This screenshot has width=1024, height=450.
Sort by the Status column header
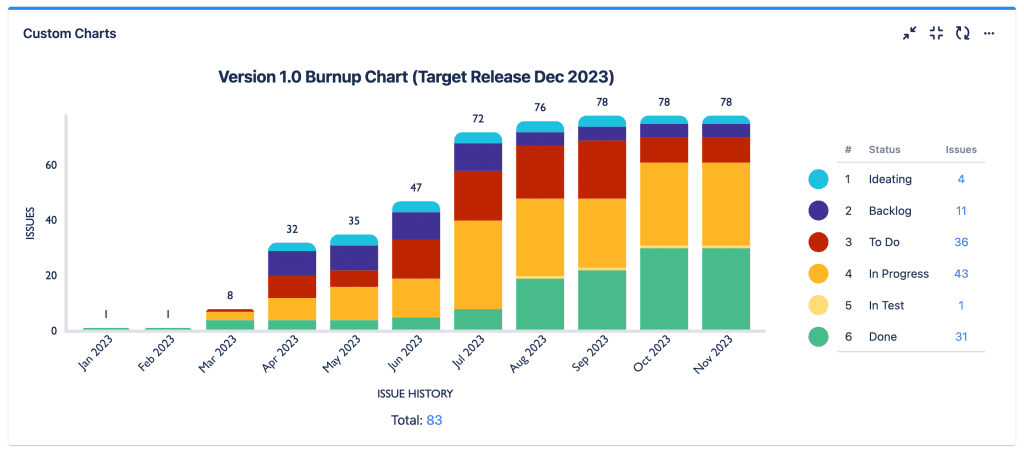884,150
